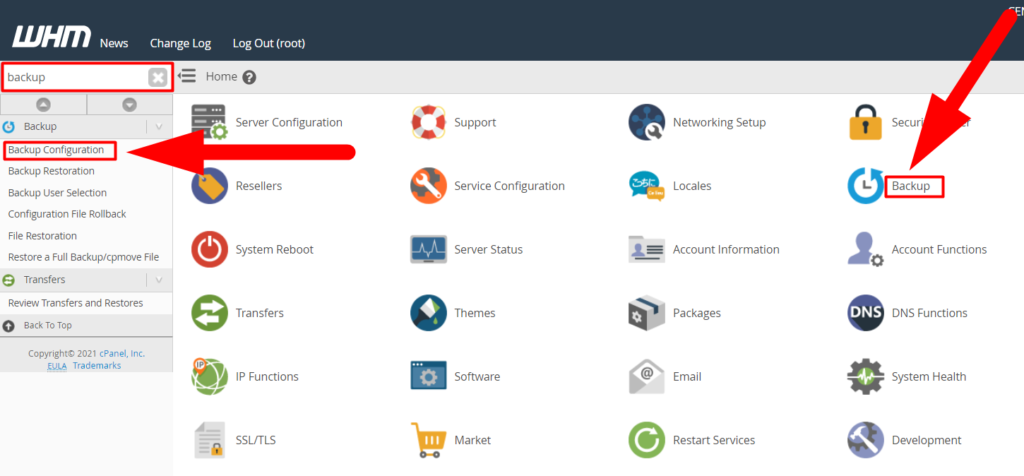1024x476 pixels.
Task: Open the Backup clock icon
Action: point(865,186)
